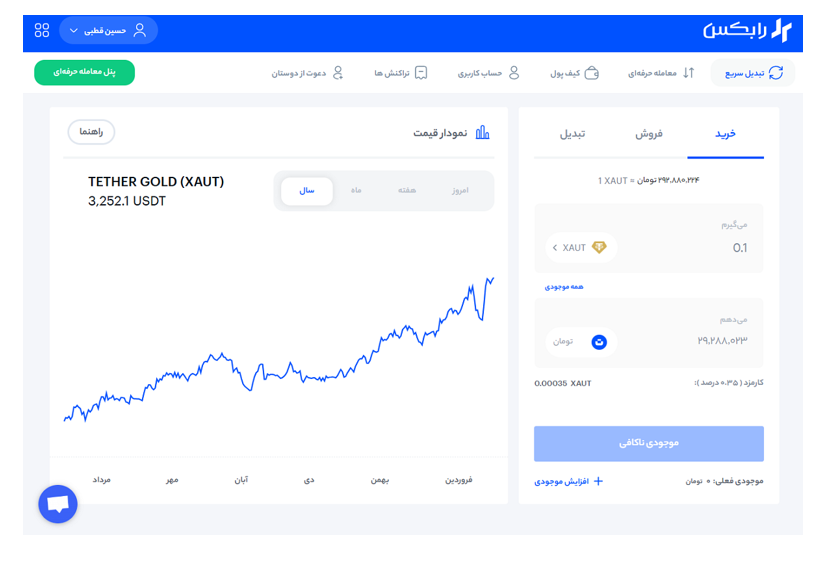The image size is (837, 562).
Task: Click the راهنما help button
Action: [91, 132]
